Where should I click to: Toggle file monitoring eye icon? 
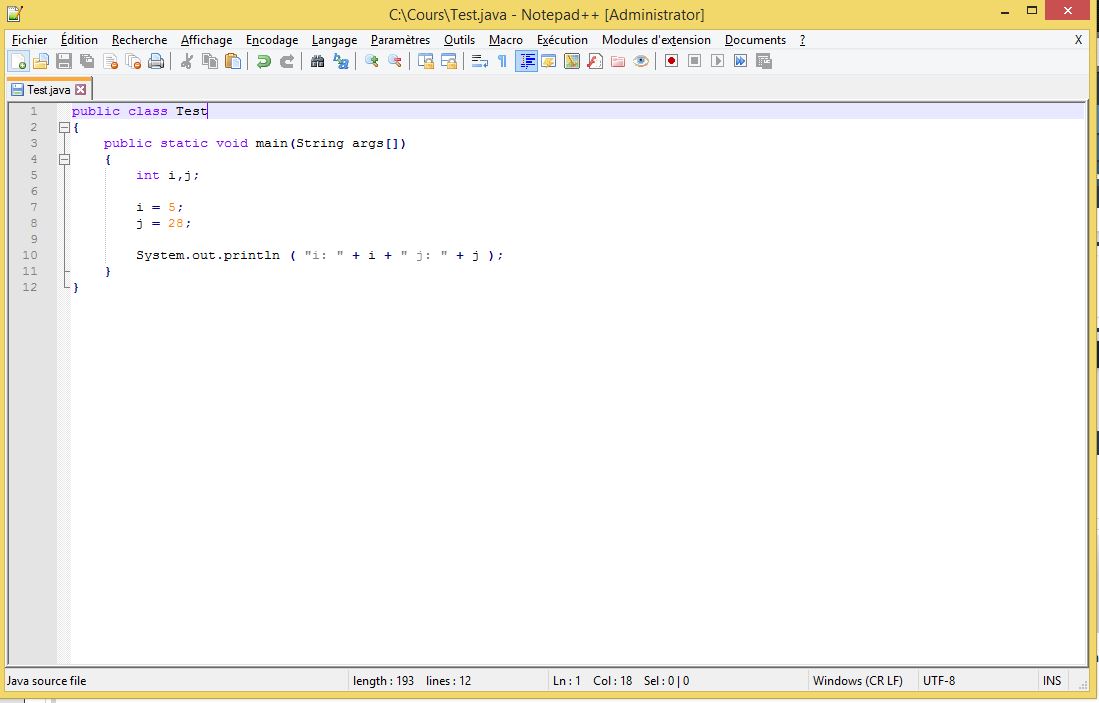[x=641, y=62]
